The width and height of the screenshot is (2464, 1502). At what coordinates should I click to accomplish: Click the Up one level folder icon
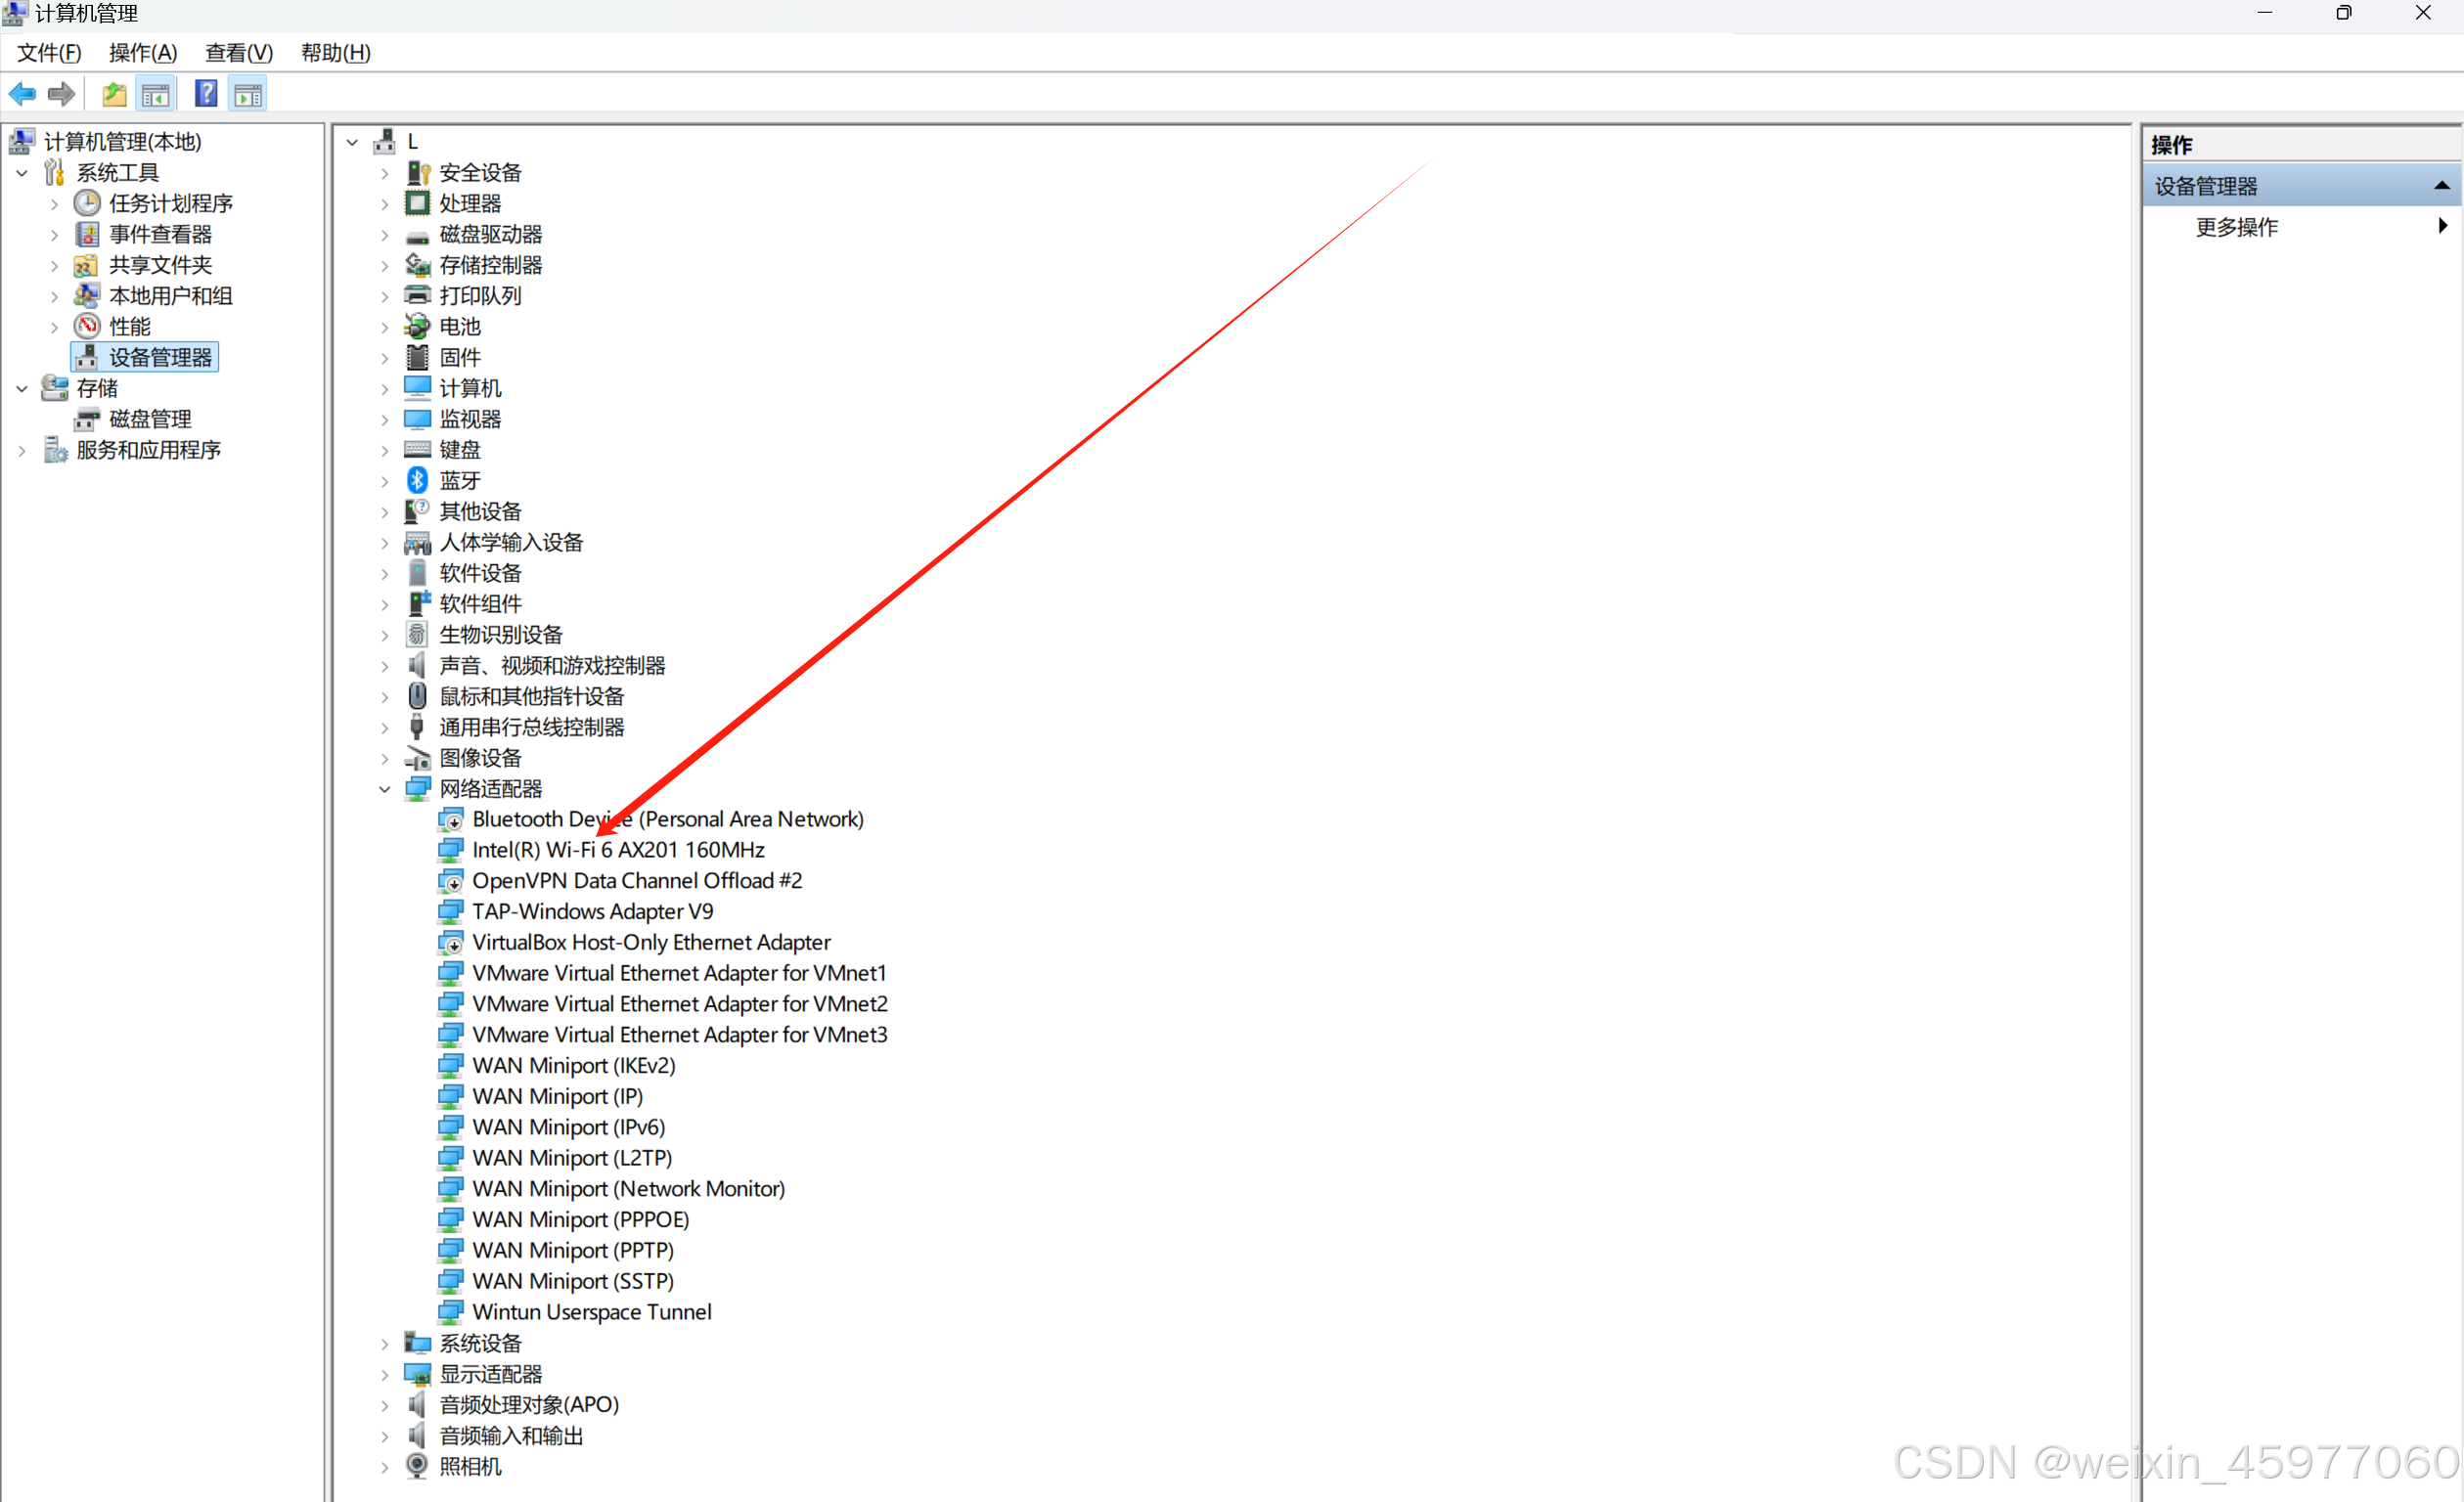tap(114, 95)
